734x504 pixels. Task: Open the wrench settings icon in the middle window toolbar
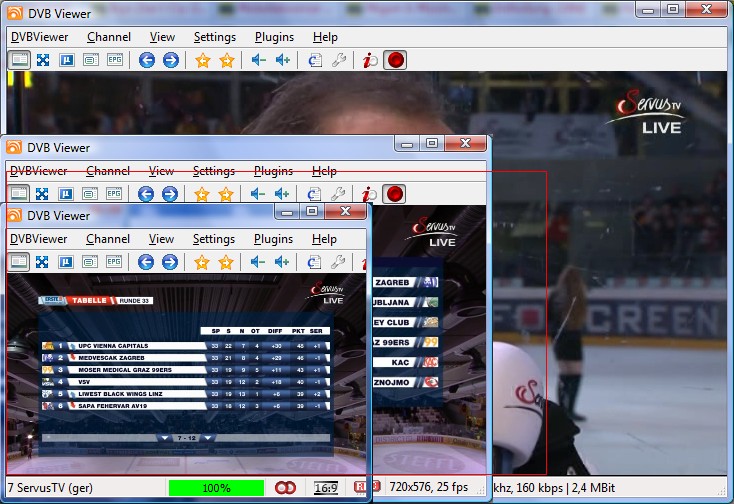click(338, 194)
